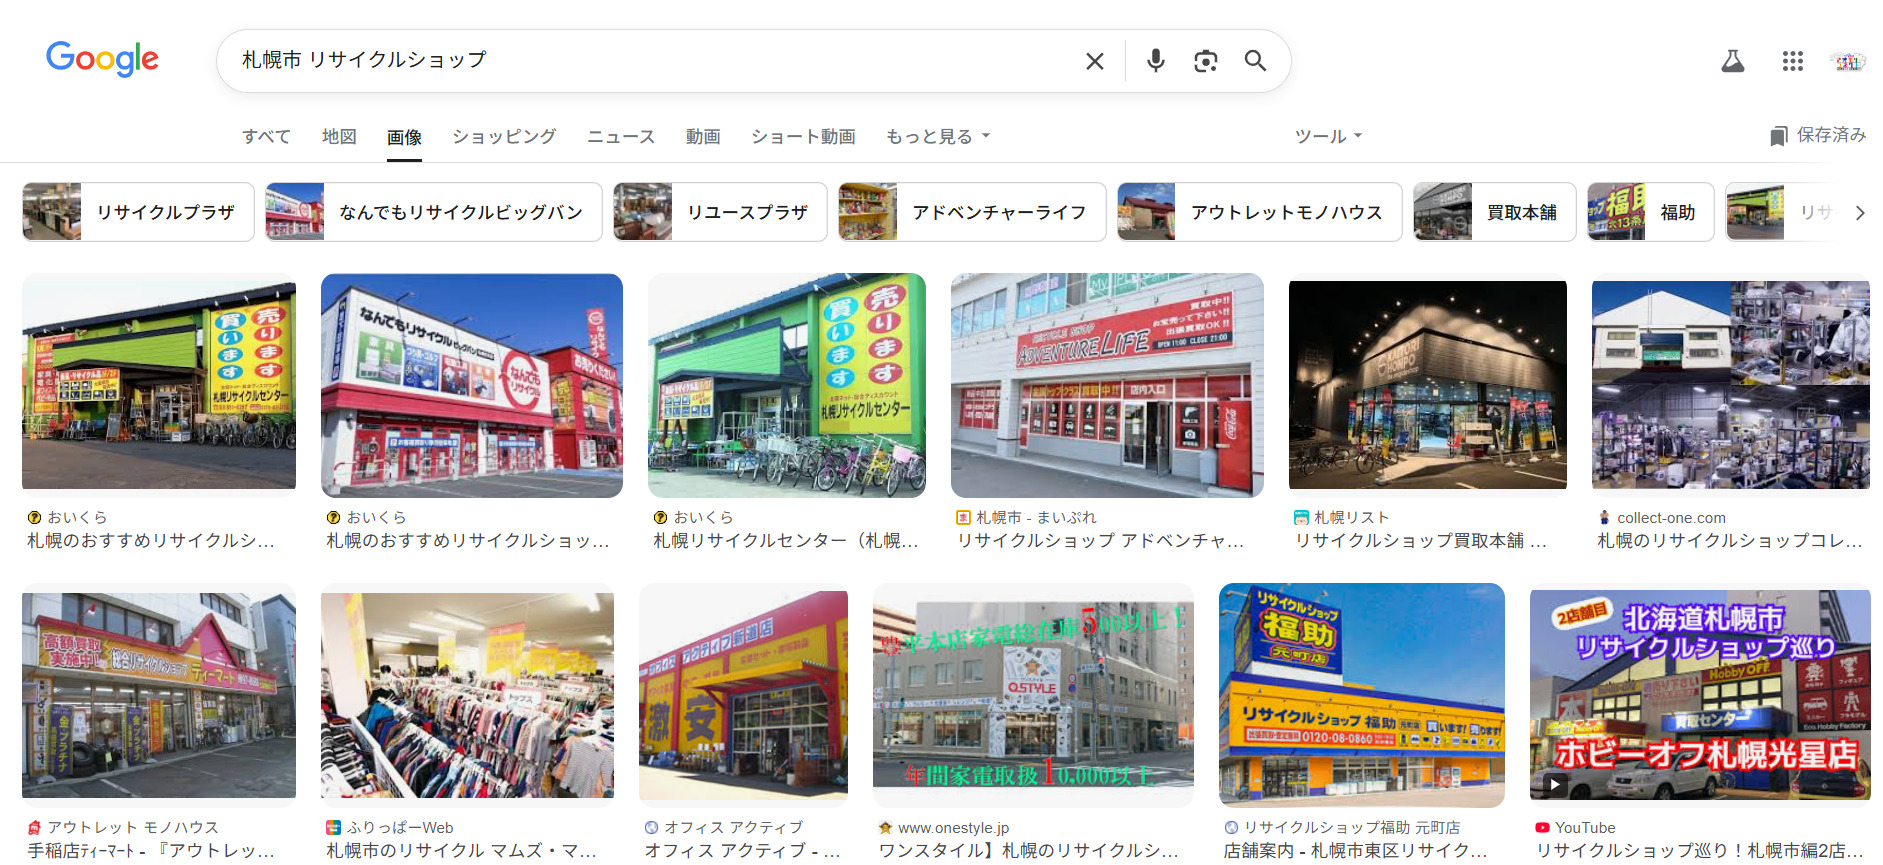
Task: Open link 手稲店ﾃｨｰﾏｰﾄ - 『アウトレッ…
Action: click(x=151, y=850)
